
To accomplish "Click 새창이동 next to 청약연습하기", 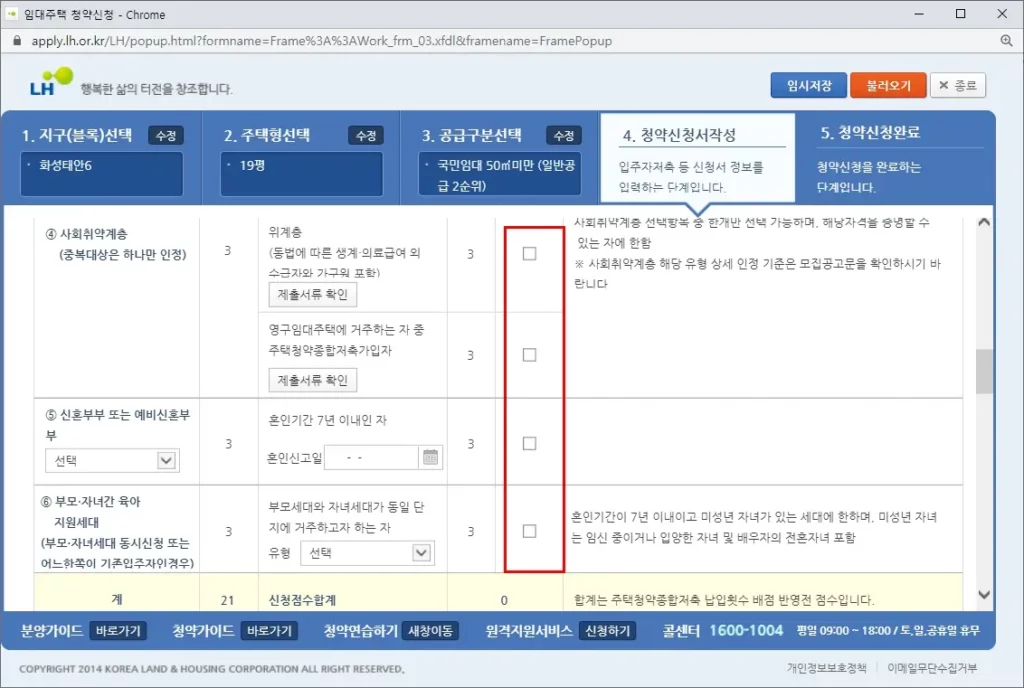I will pyautogui.click(x=430, y=631).
